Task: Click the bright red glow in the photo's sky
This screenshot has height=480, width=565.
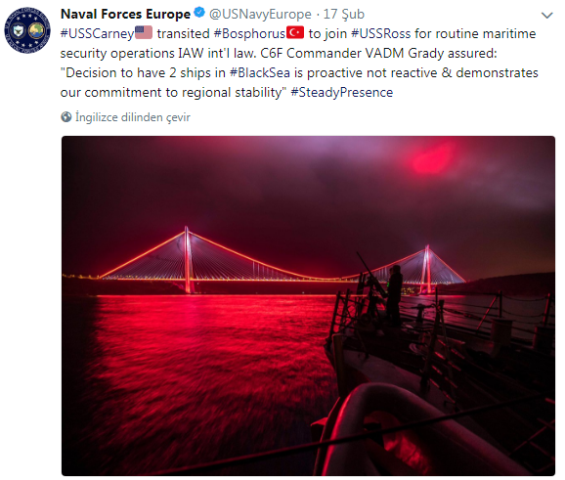Action: pos(432,159)
